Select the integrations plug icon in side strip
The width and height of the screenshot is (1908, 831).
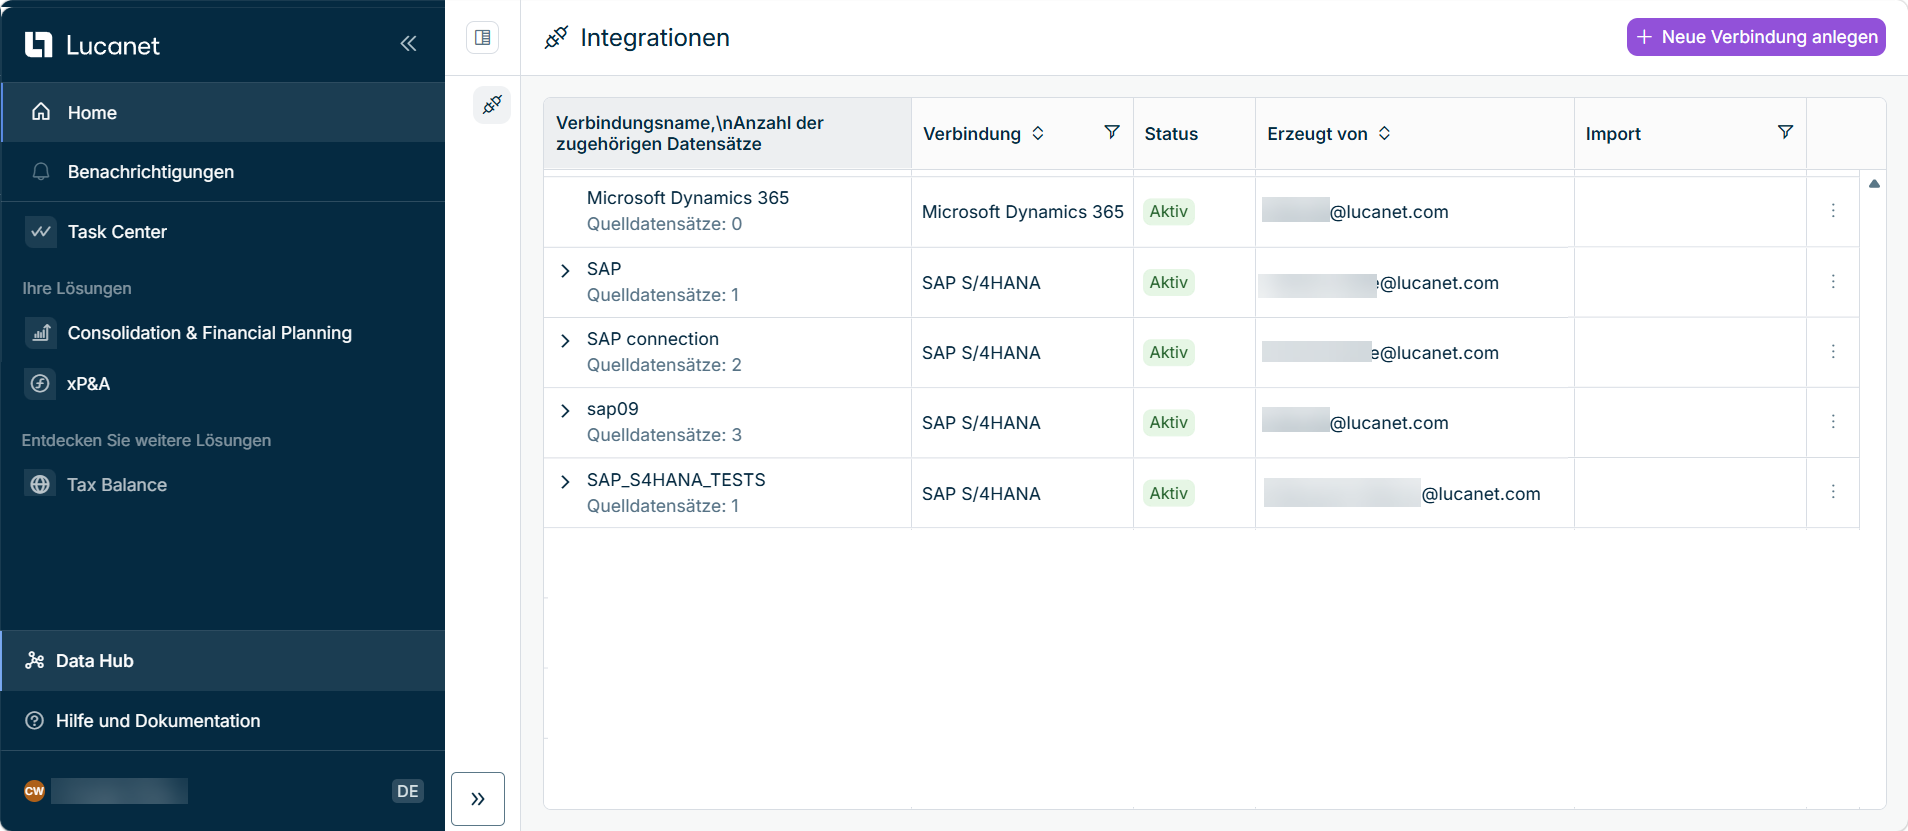coord(492,104)
